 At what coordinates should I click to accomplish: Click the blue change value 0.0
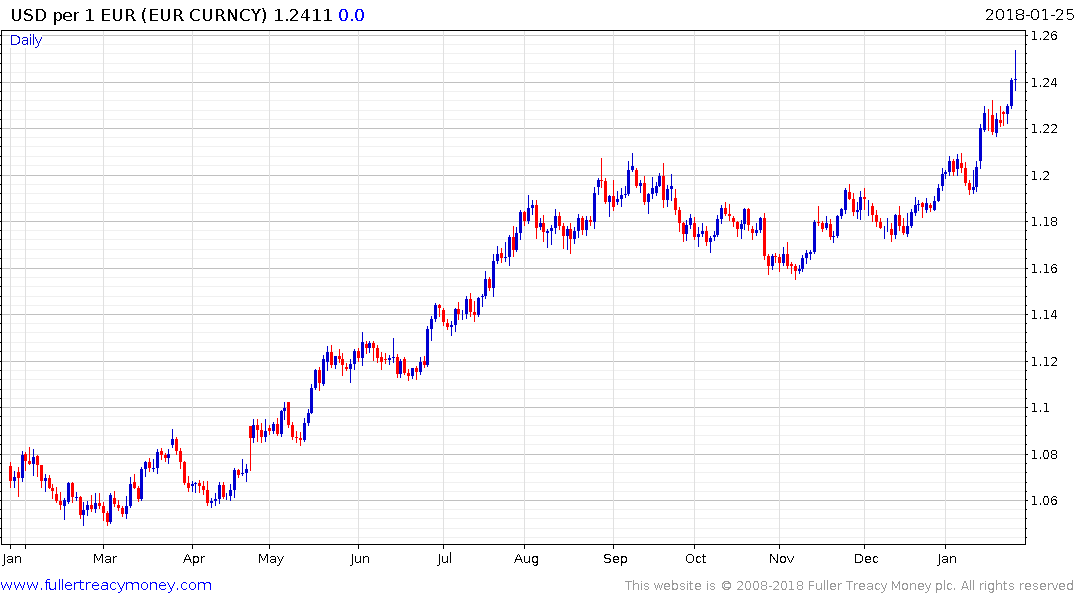352,15
